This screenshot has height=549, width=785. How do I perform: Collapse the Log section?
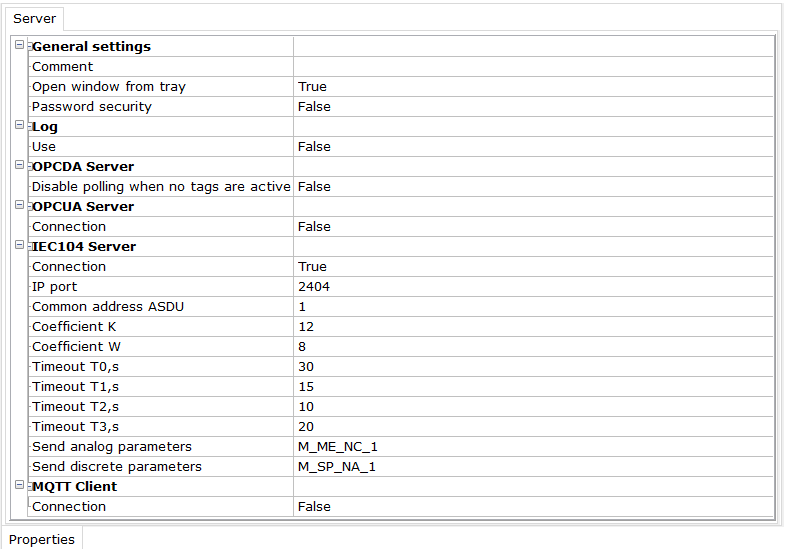tap(19, 125)
